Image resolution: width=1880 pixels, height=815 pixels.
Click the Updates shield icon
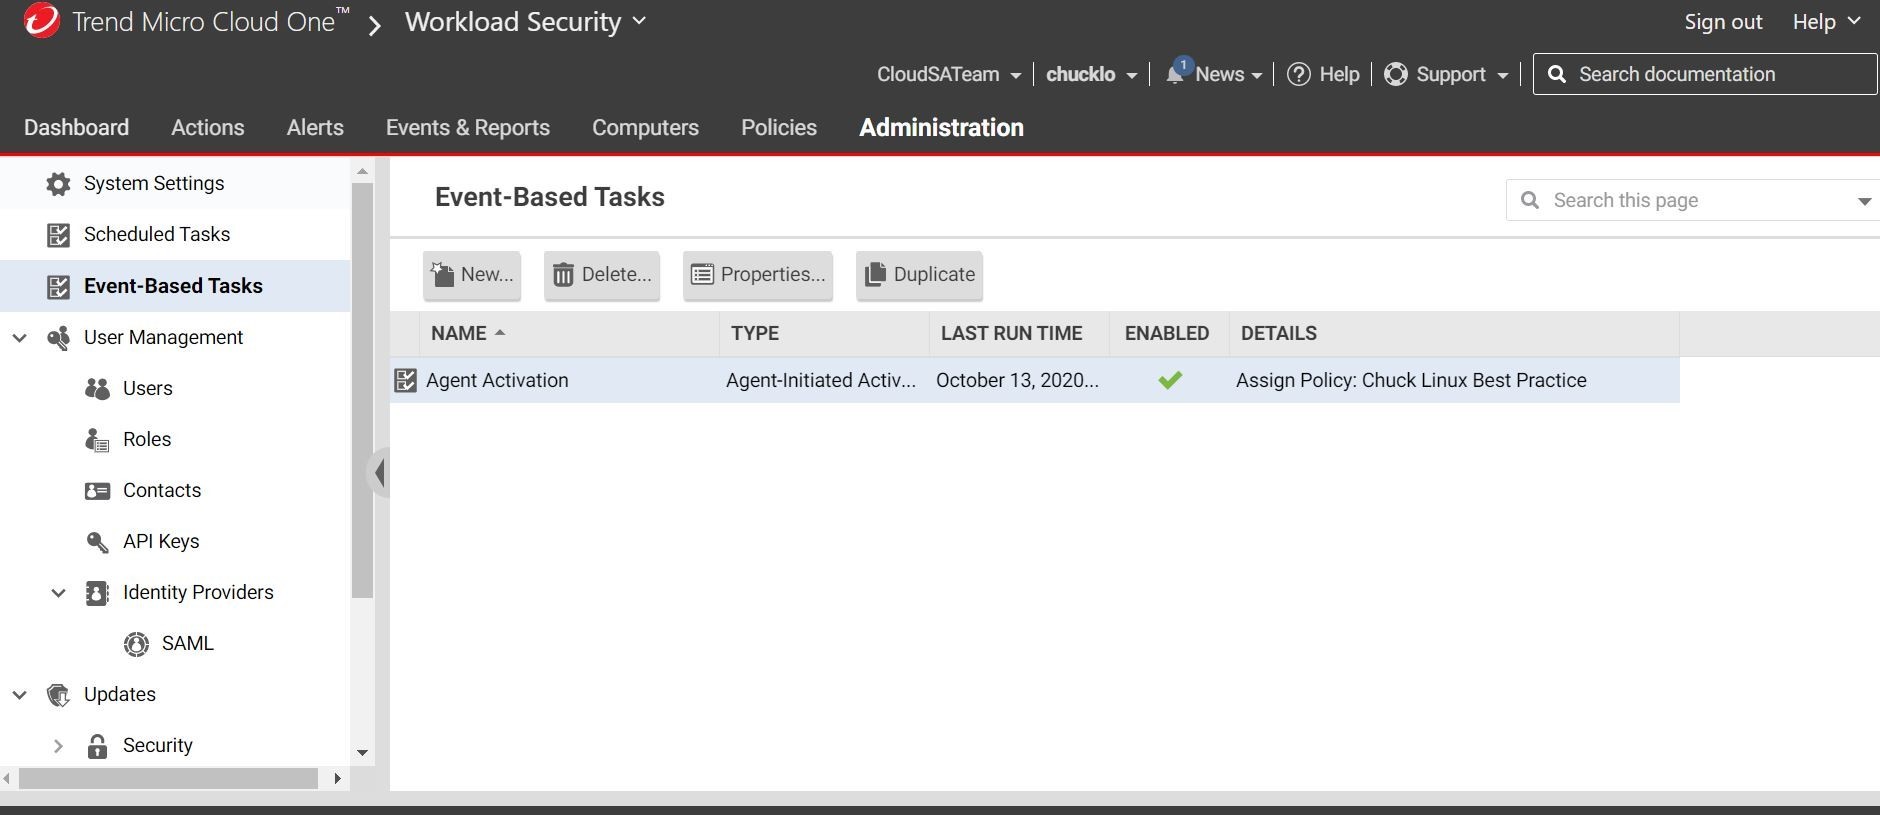(58, 695)
